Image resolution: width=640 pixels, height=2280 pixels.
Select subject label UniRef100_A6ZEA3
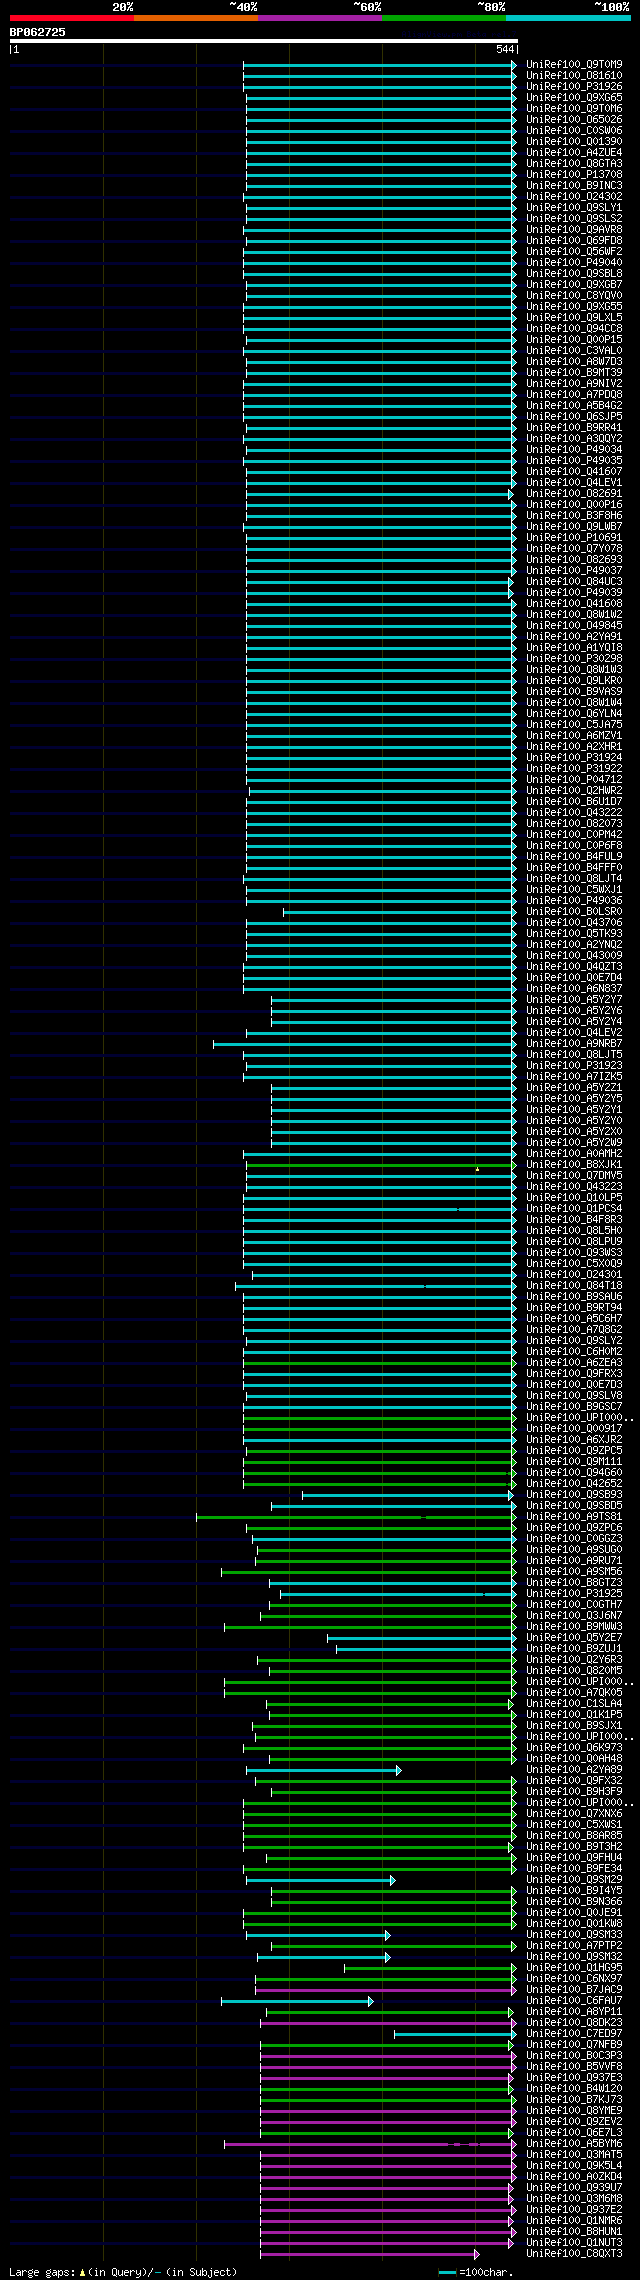click(574, 1362)
